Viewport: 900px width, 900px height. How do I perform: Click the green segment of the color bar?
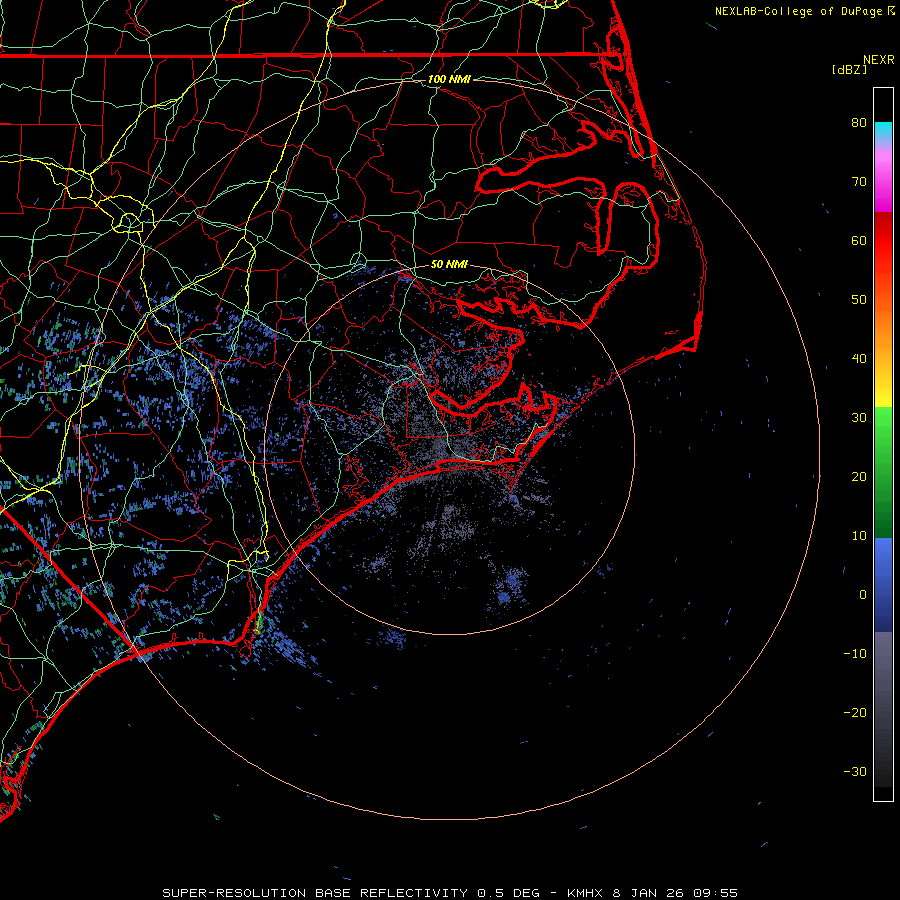point(883,472)
